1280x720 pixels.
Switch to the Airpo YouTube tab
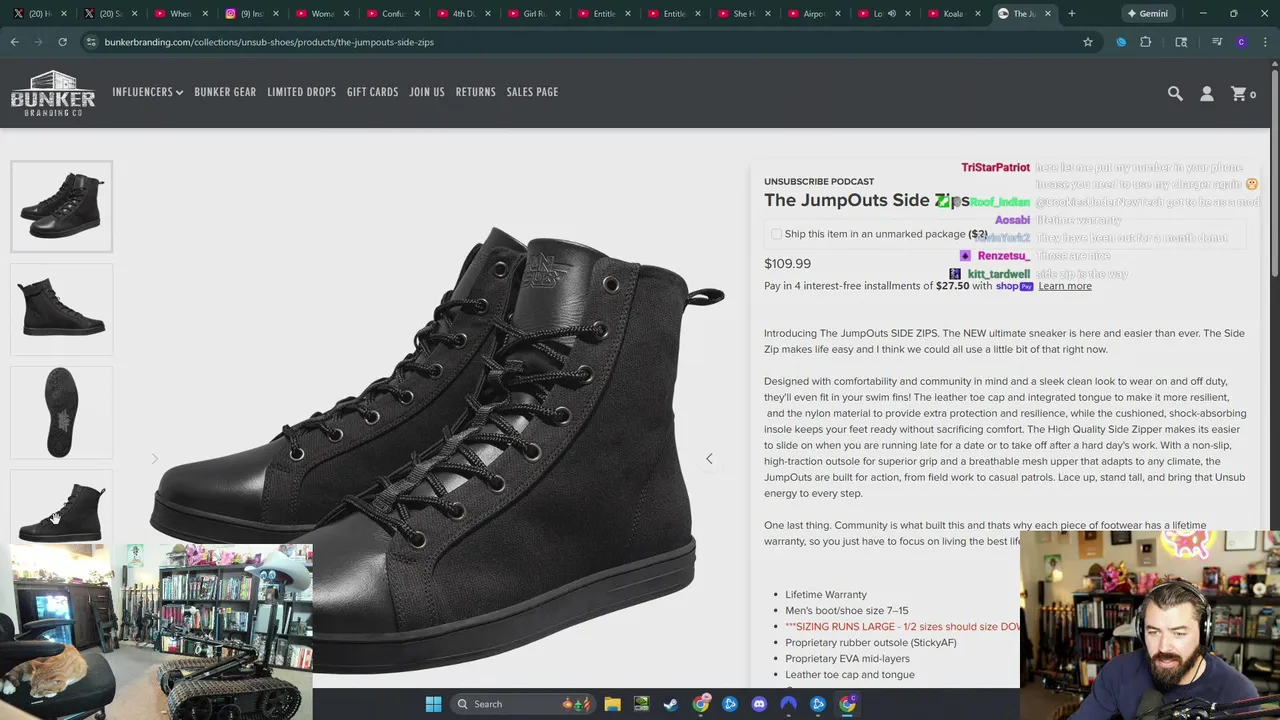point(812,14)
